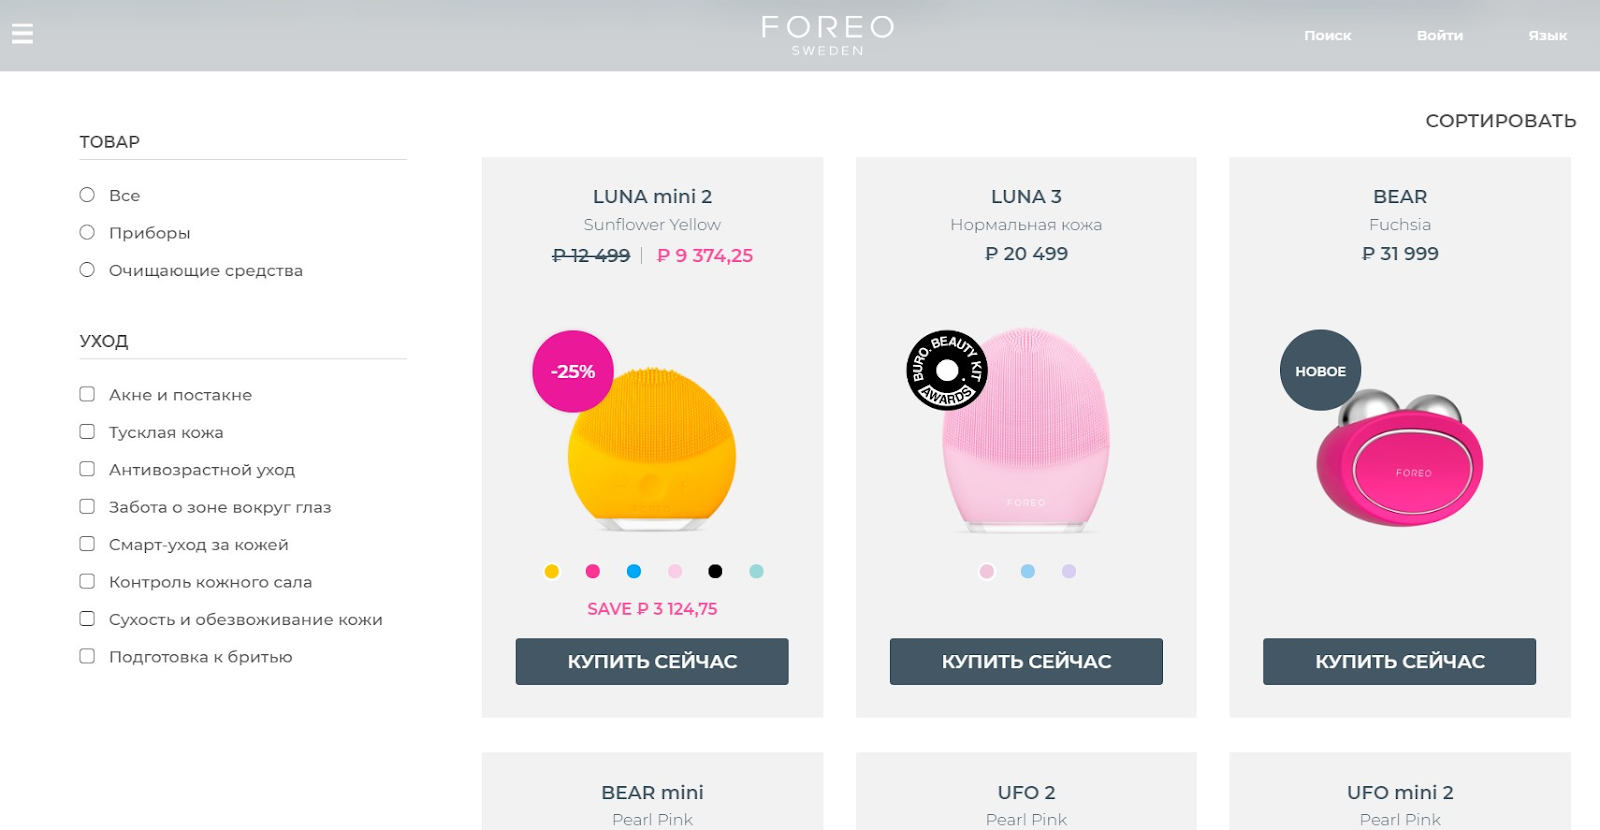Pick the blue swatch under LUNA 3
Viewport: 1600px width, 830px height.
pos(1027,571)
